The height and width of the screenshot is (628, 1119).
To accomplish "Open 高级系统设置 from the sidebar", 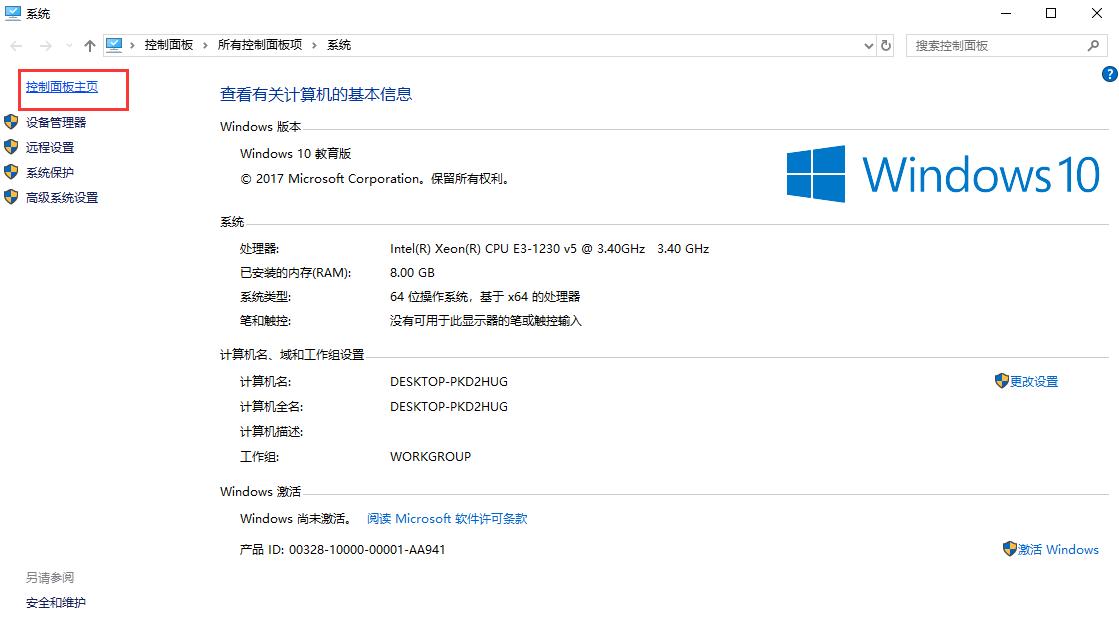I will pyautogui.click(x=62, y=198).
